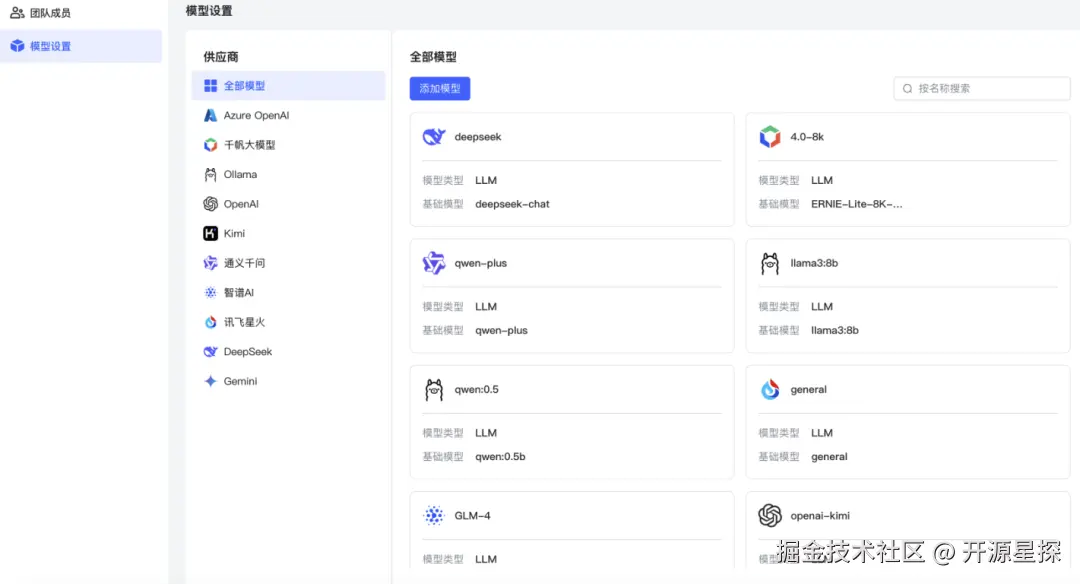The image size is (1080, 584).
Task: Click the 智谱AI provider icon
Action: tap(211, 291)
